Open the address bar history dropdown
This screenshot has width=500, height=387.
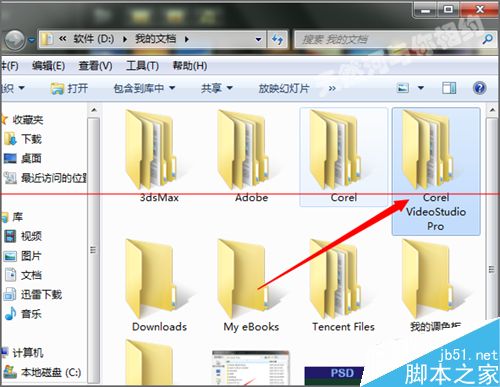[258, 39]
